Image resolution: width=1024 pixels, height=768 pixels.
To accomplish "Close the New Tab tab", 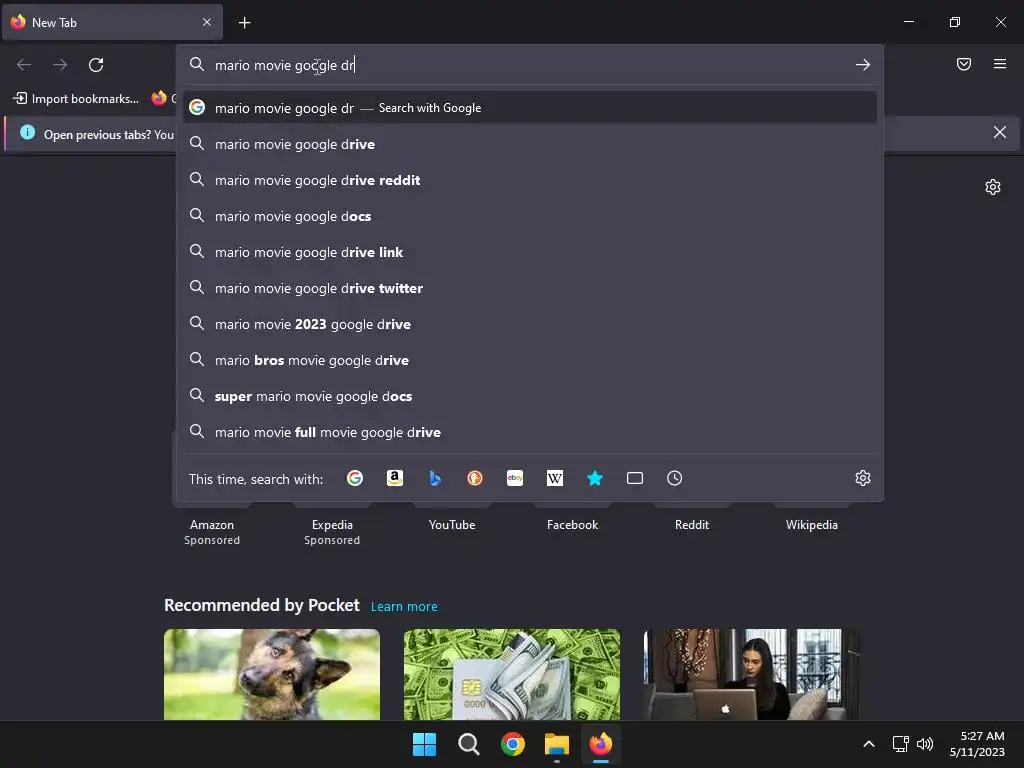I will click(206, 22).
